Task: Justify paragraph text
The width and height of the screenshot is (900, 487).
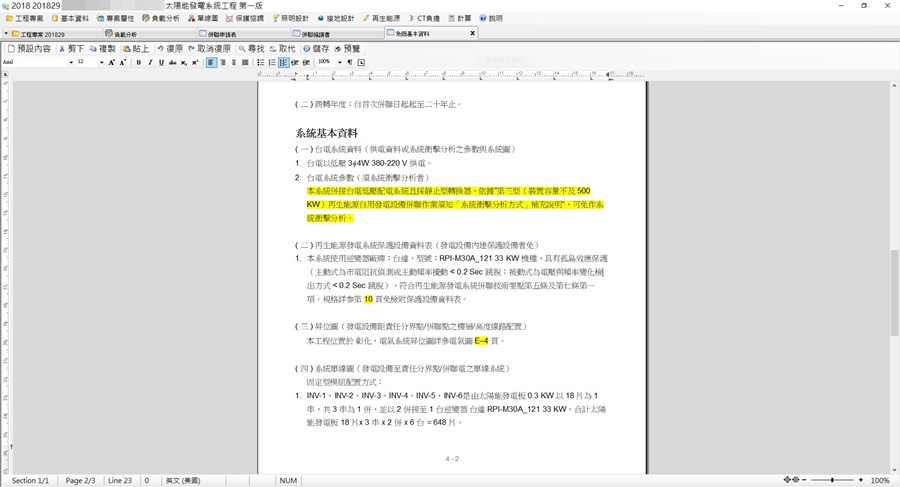Action: pos(245,63)
